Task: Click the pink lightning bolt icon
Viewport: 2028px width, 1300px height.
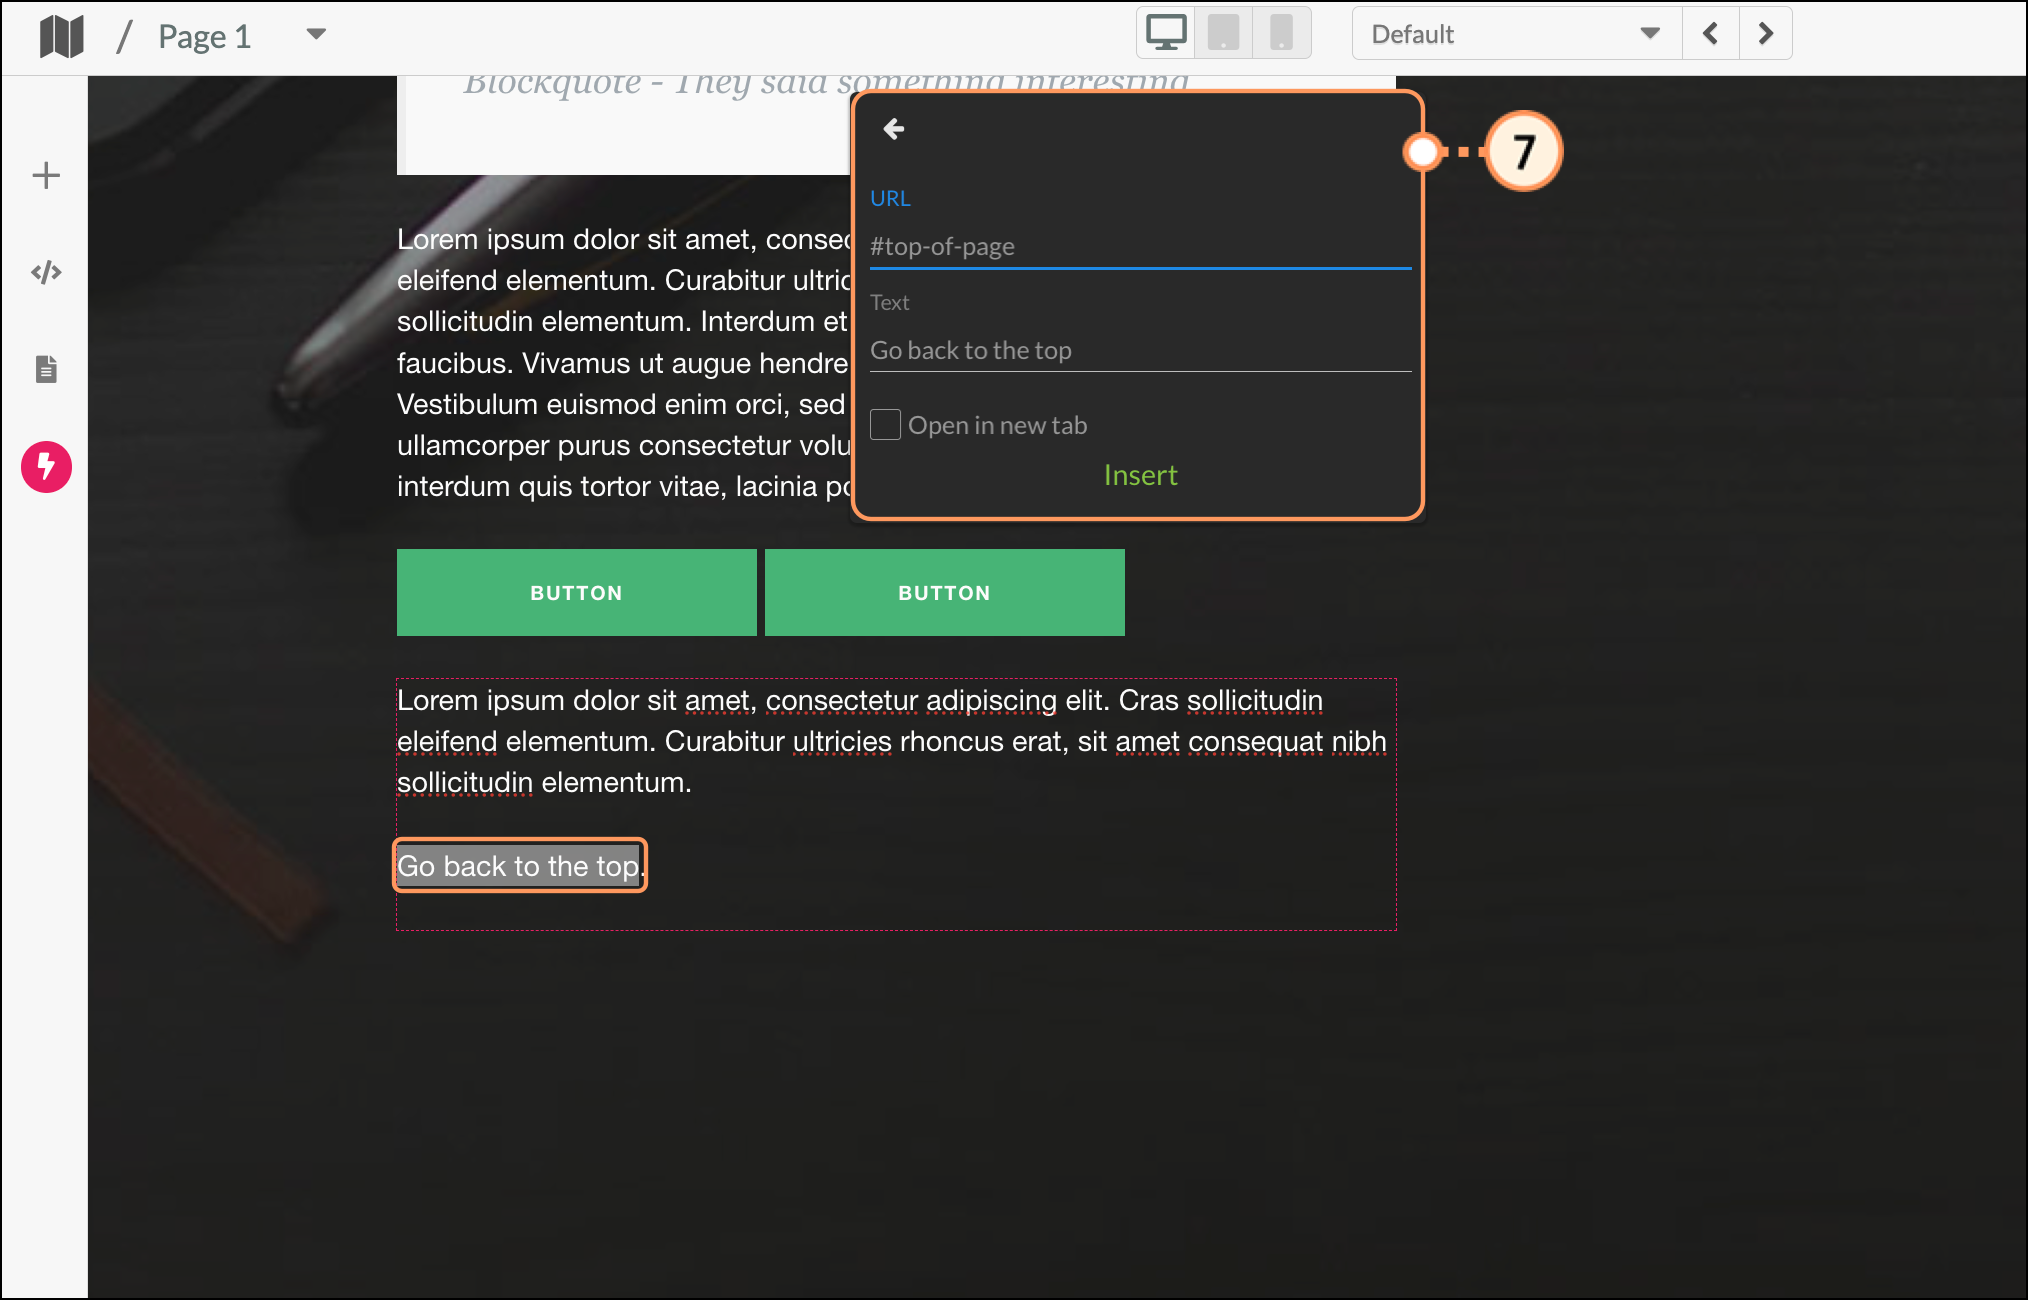Action: 46,466
